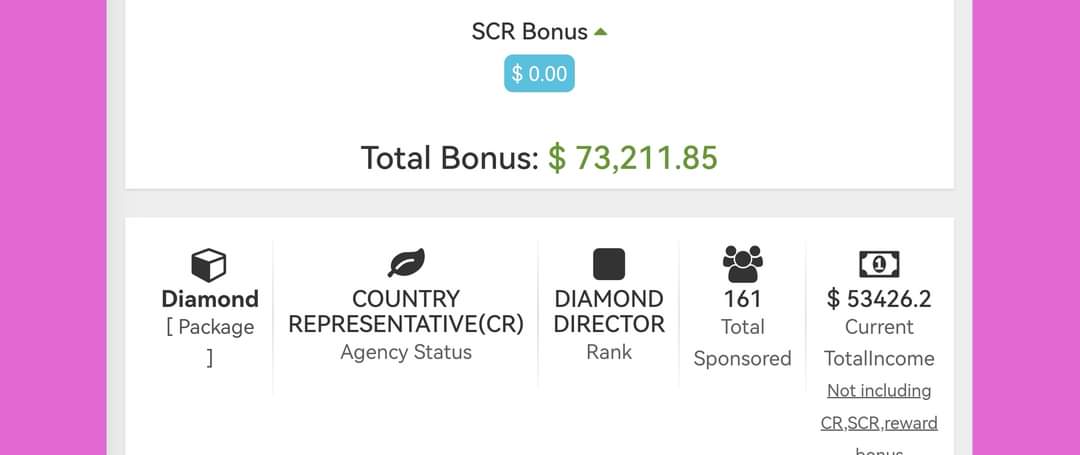The width and height of the screenshot is (1080, 455).
Task: Select the Diamond package name
Action: [210, 299]
